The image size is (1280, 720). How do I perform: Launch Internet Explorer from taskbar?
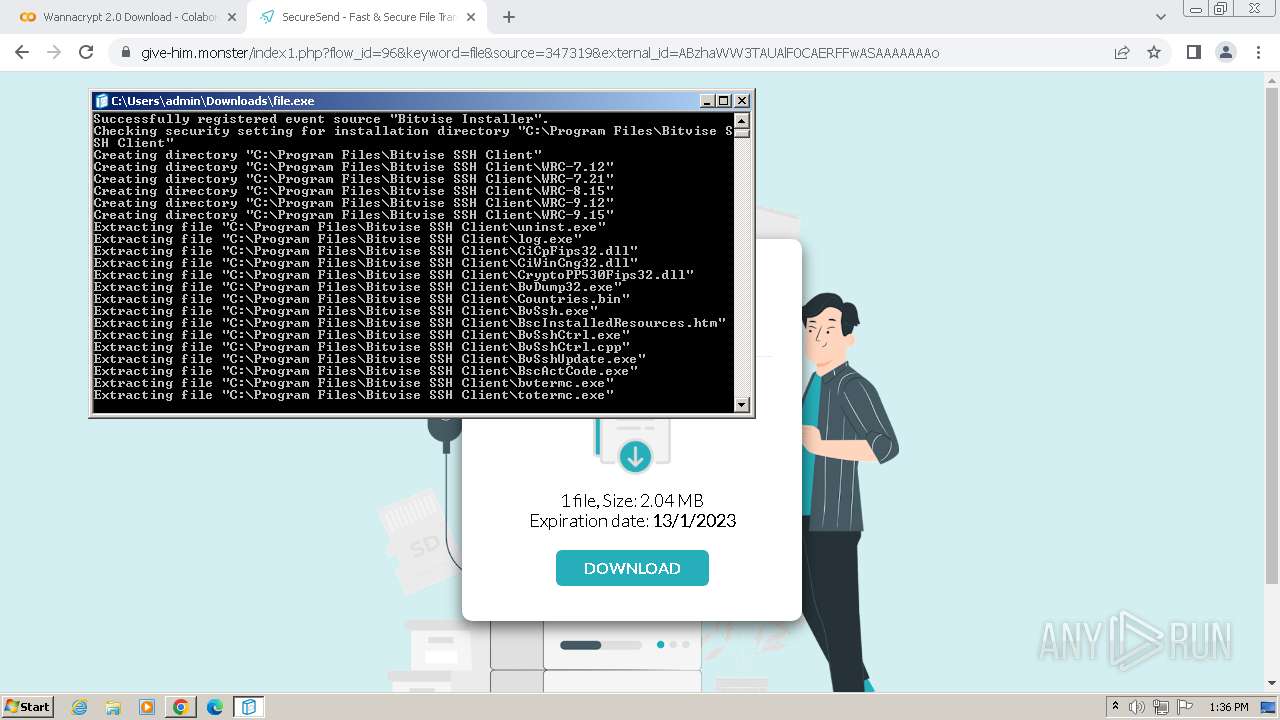(79, 707)
